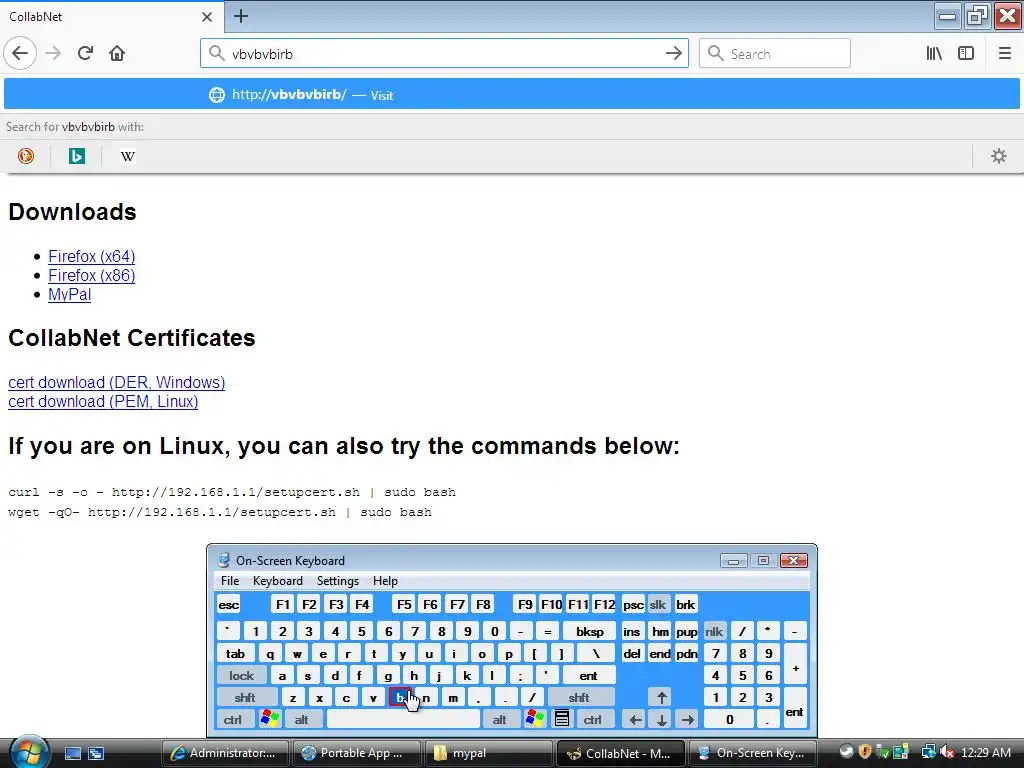Click the down arrow key on keyboard
This screenshot has height=768, width=1024.
tap(662, 720)
